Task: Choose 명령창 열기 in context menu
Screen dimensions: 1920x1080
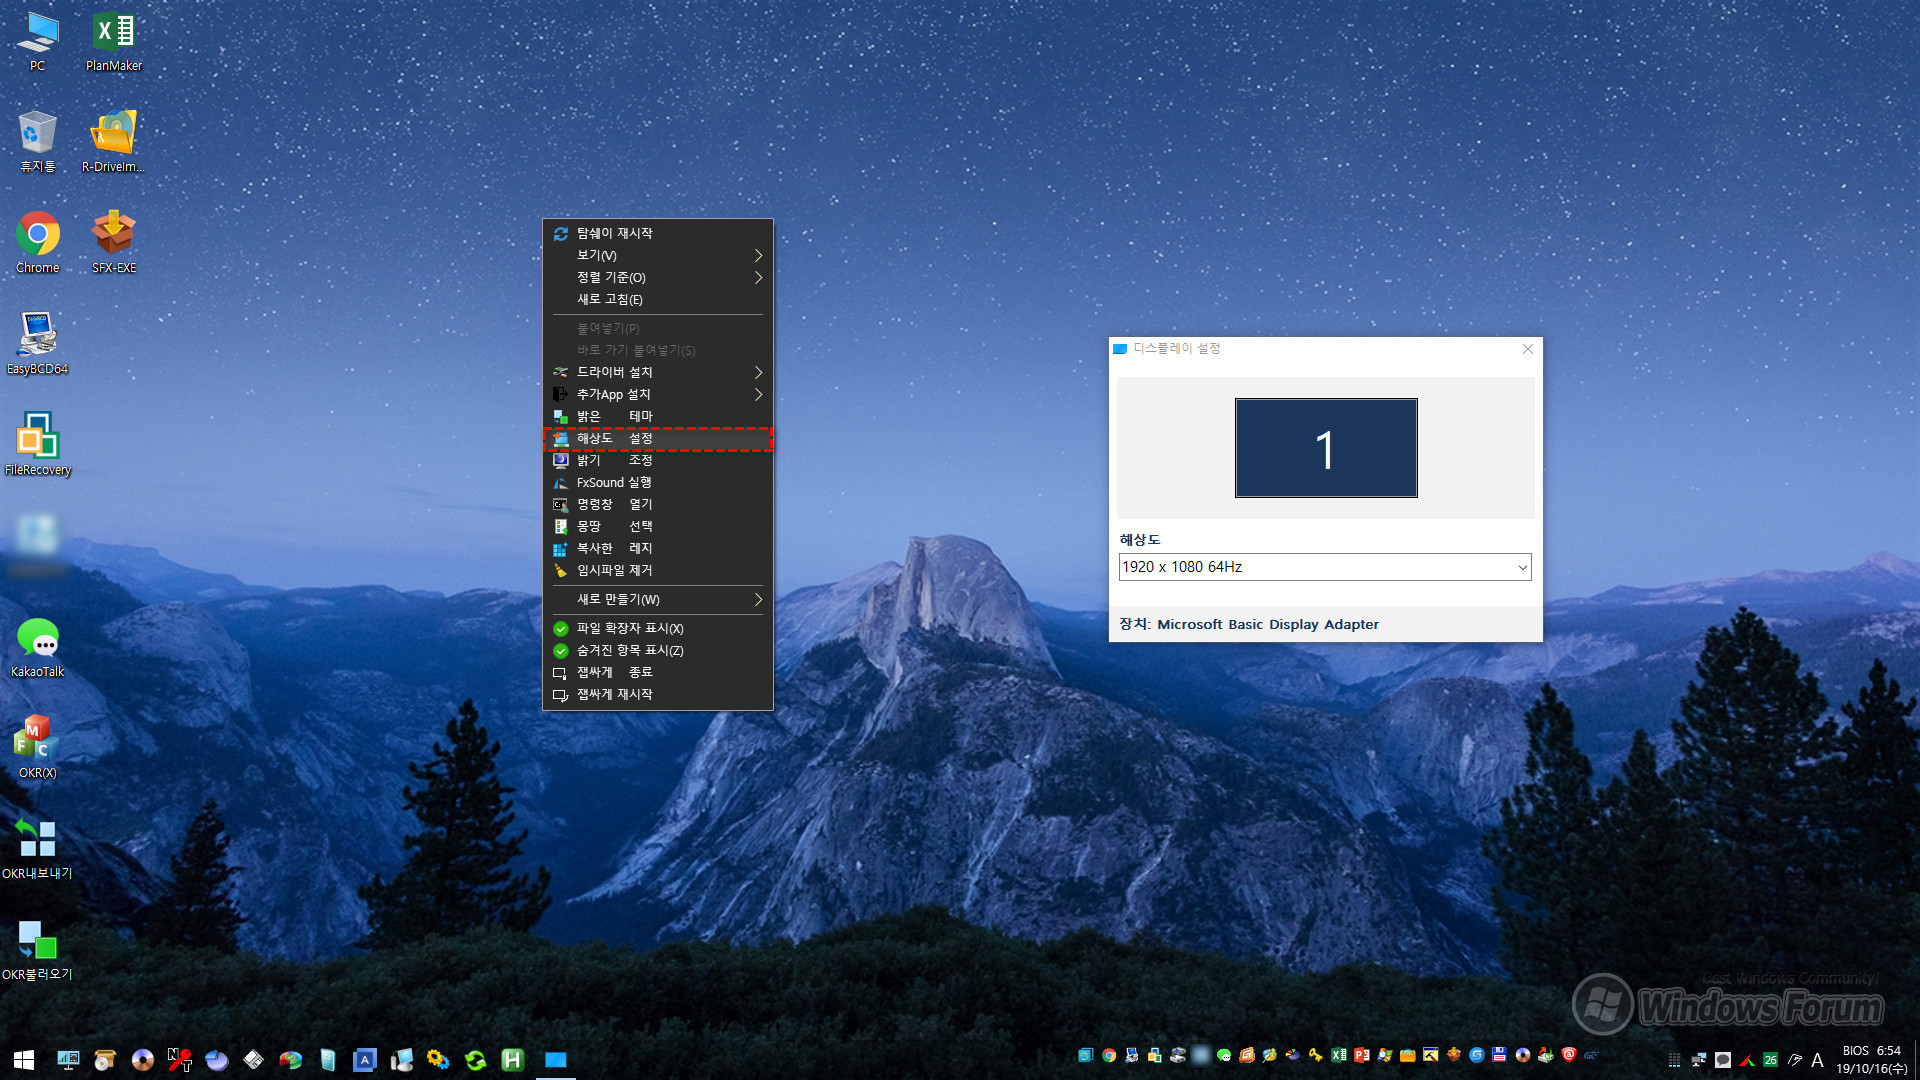Action: click(x=658, y=504)
